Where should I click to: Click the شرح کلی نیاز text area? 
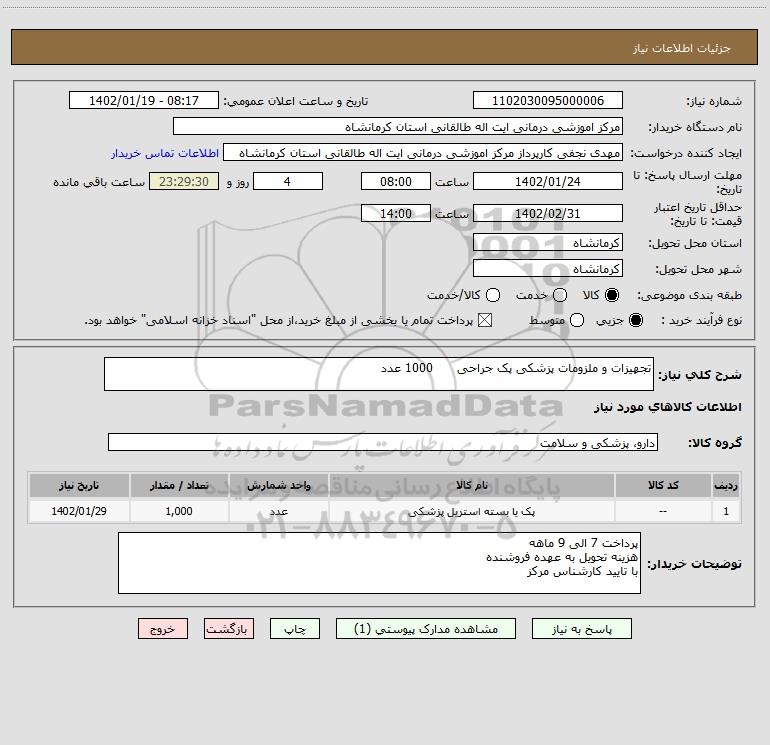[x=379, y=374]
